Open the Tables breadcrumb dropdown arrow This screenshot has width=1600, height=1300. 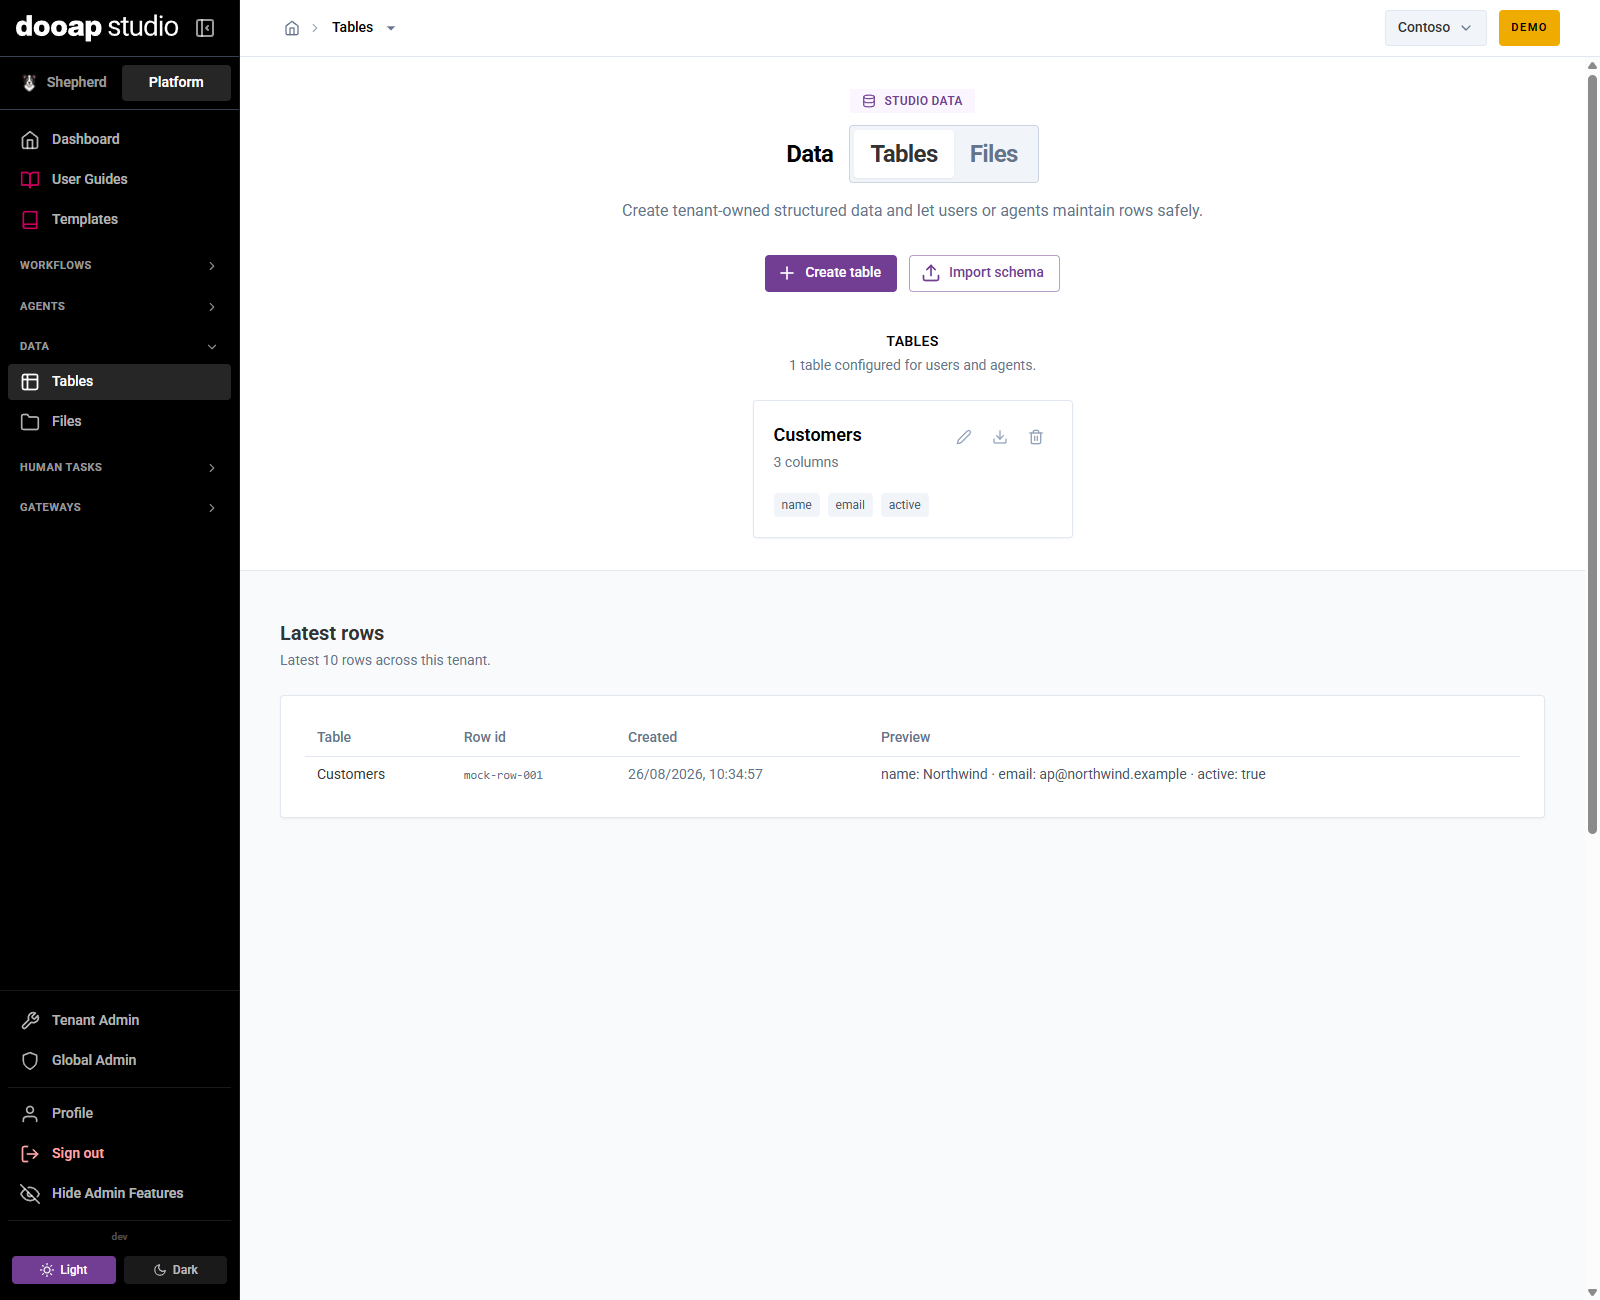[x=391, y=28]
